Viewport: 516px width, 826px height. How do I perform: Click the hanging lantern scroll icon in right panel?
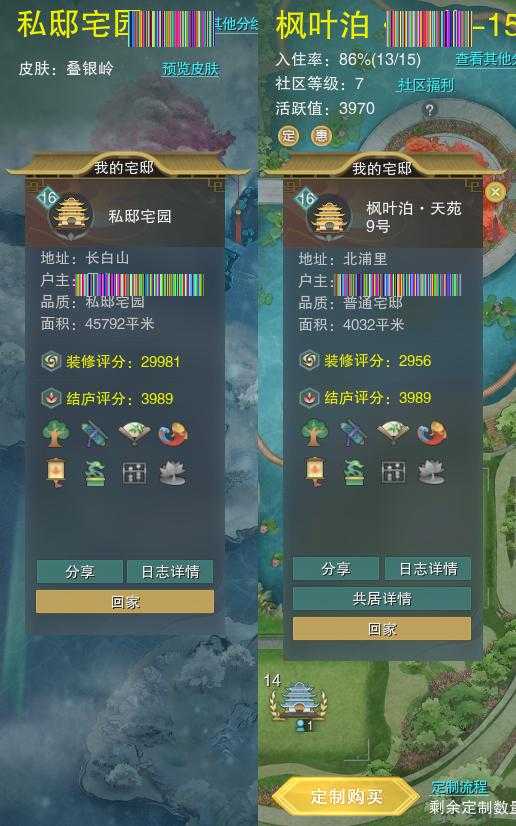[314, 471]
